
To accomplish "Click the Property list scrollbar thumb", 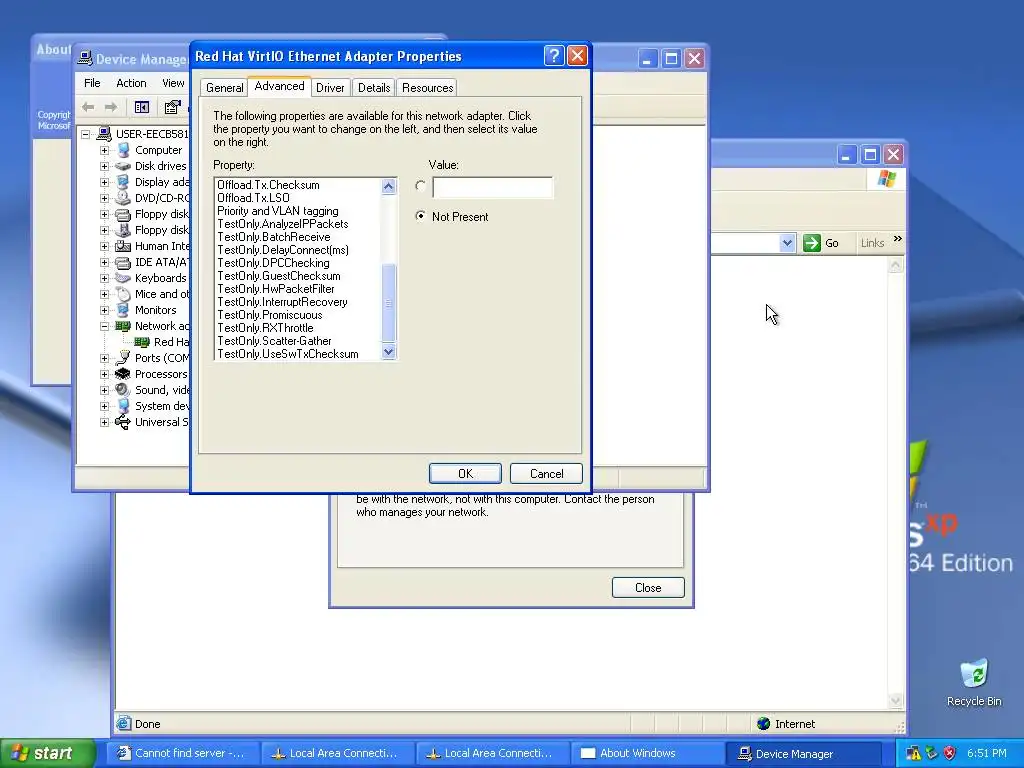I will click(389, 303).
